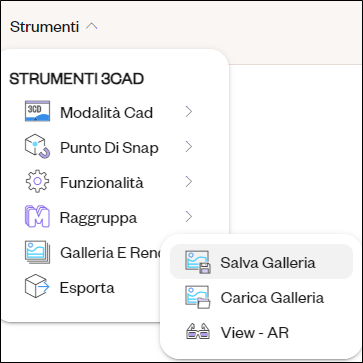Click the Esporta cube arrow icon
The width and height of the screenshot is (363, 363).
point(37,286)
